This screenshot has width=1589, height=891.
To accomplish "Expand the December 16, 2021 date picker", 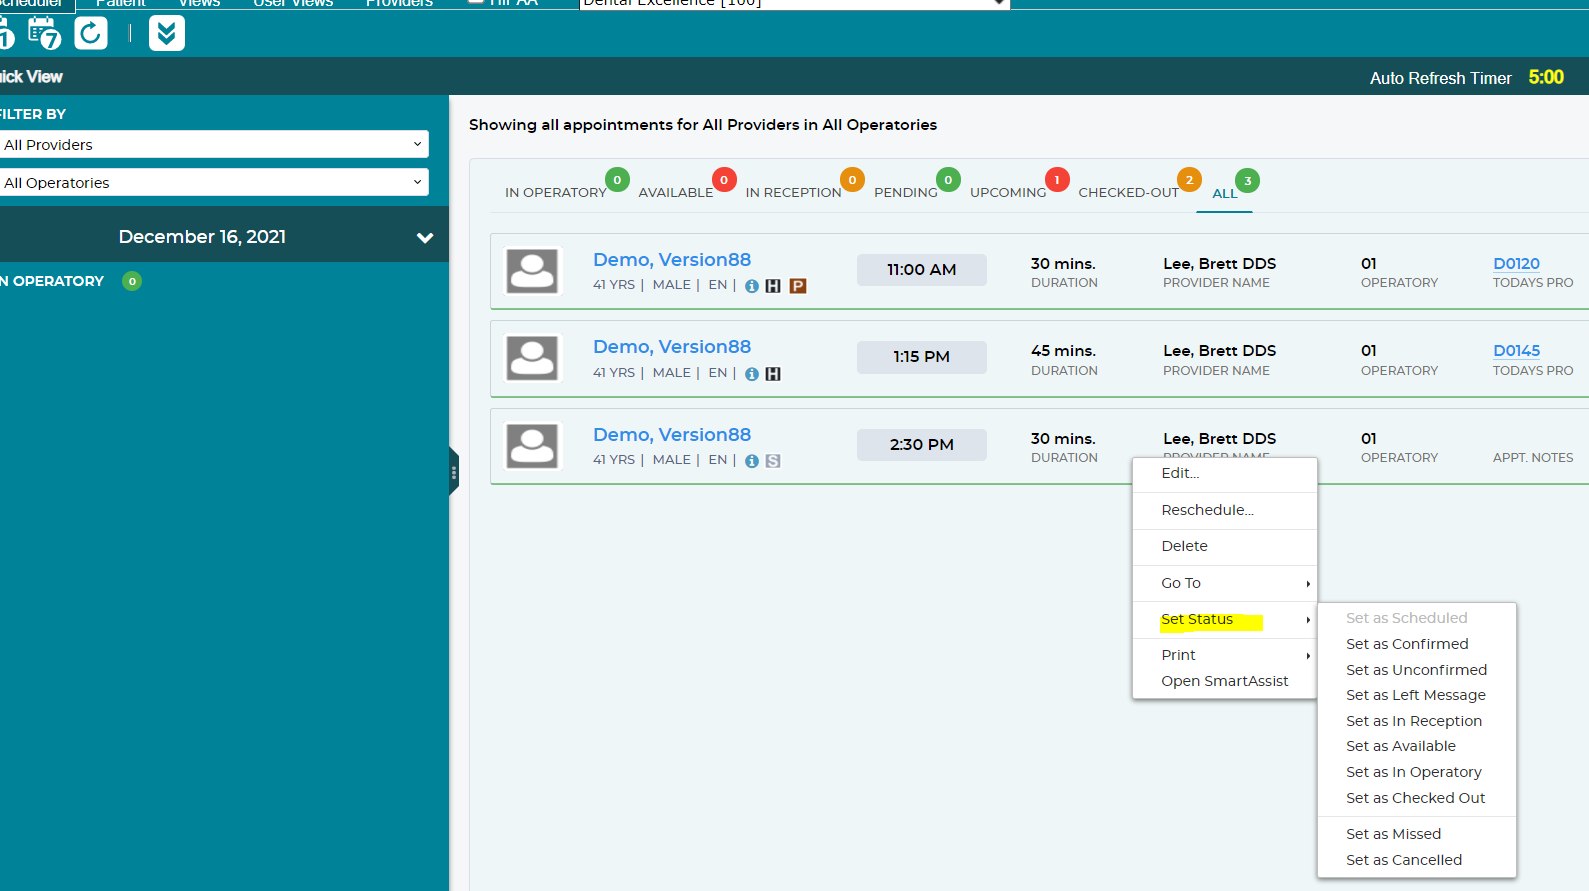I will (x=425, y=238).
